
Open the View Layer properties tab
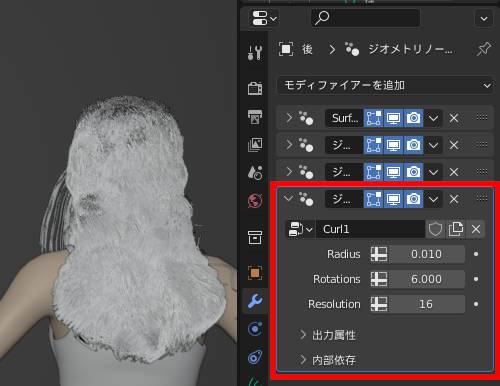255,145
